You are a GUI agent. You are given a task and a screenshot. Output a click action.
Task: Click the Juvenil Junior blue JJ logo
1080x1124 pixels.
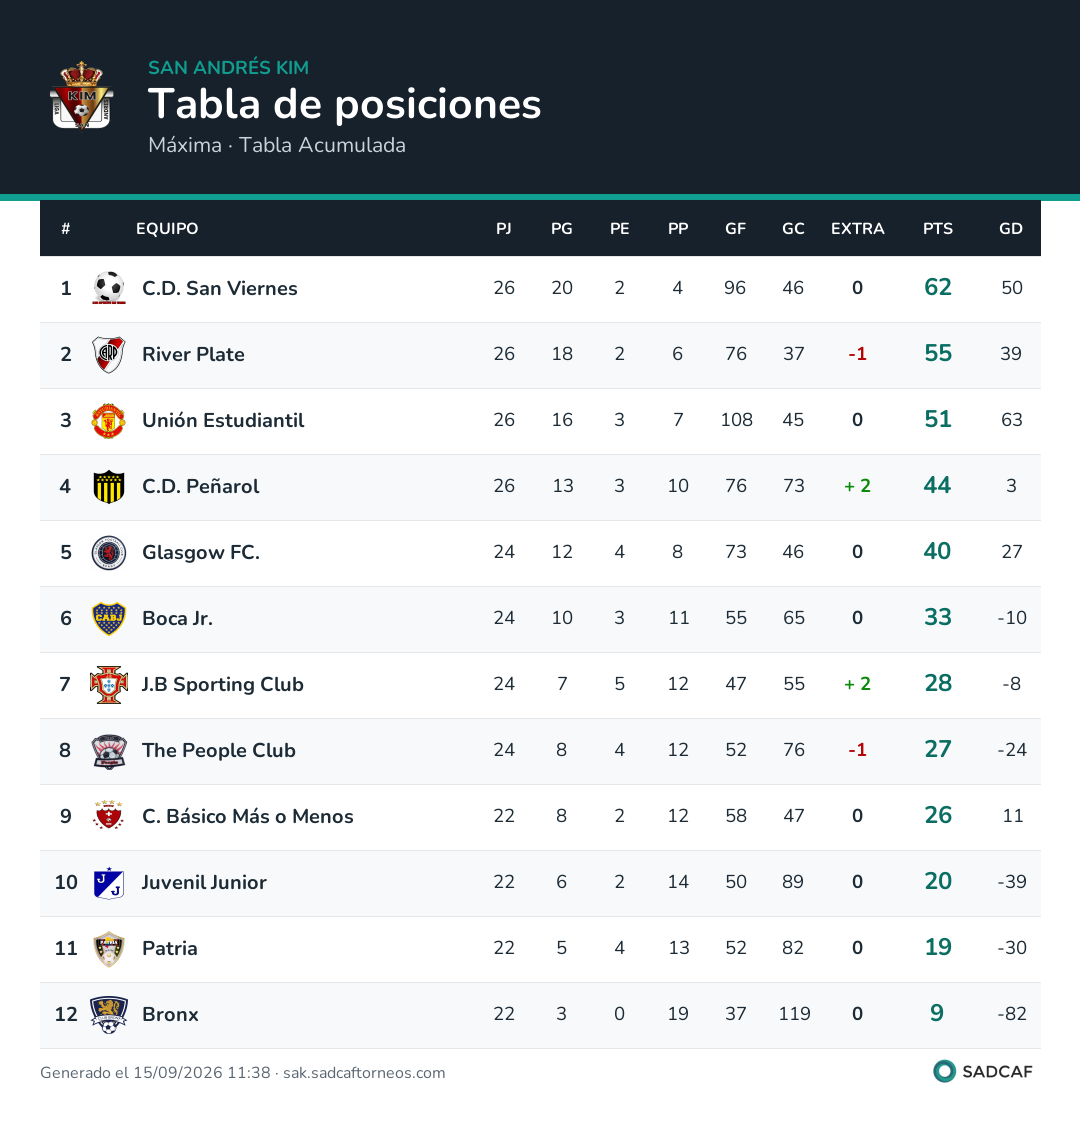pyautogui.click(x=109, y=883)
